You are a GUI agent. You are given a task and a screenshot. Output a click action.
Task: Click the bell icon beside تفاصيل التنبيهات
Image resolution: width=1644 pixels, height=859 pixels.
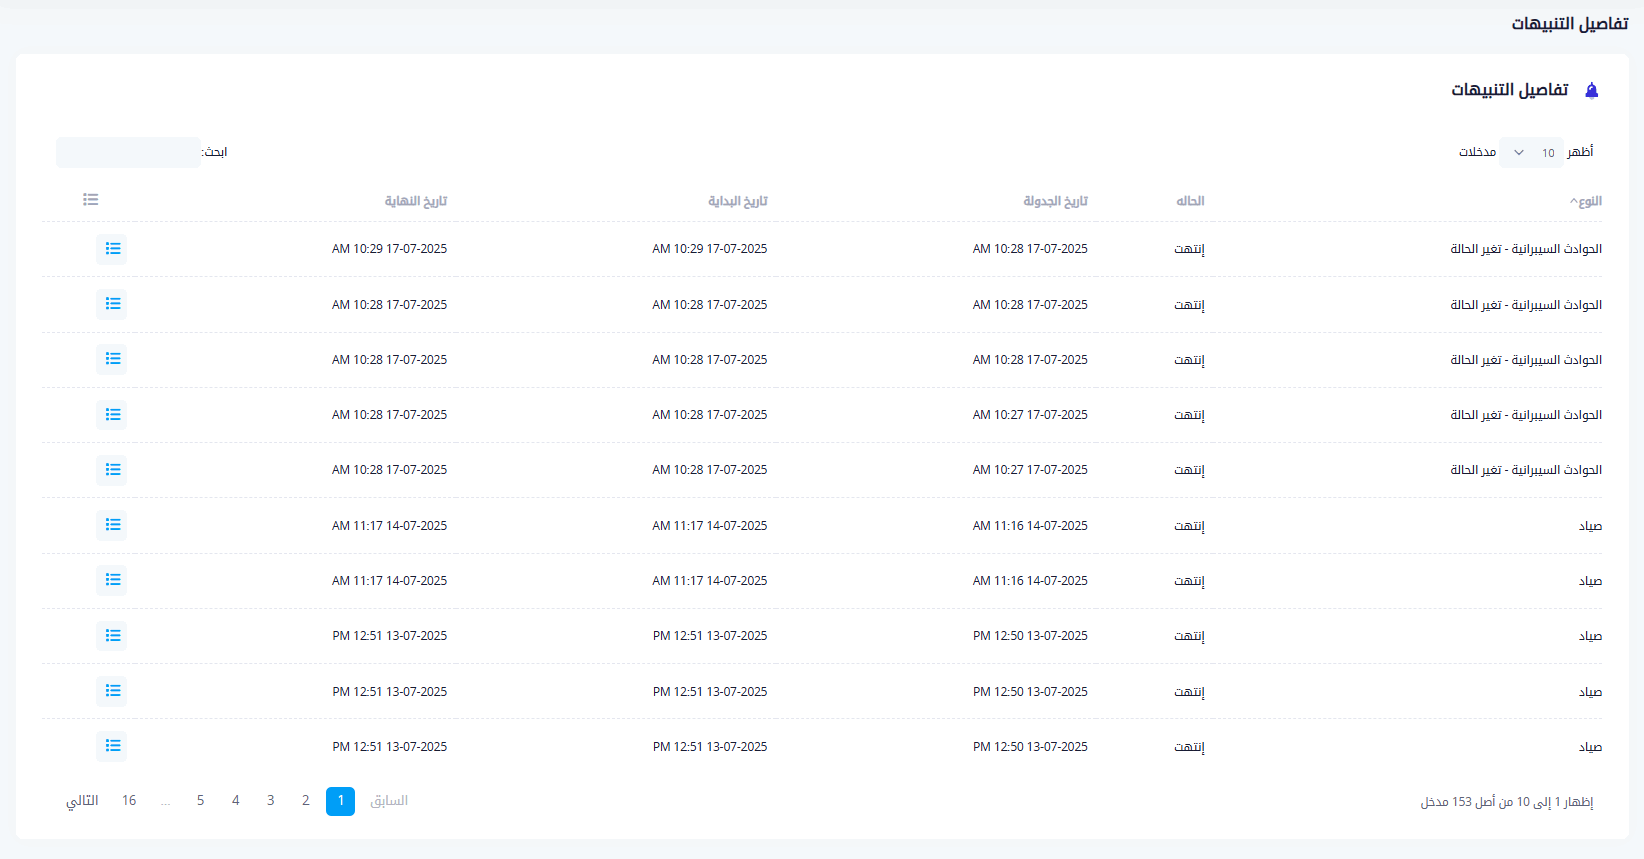(x=1592, y=91)
